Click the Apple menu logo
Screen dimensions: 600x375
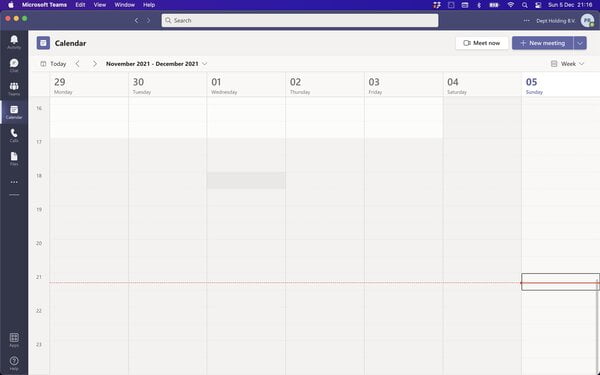pyautogui.click(x=11, y=5)
